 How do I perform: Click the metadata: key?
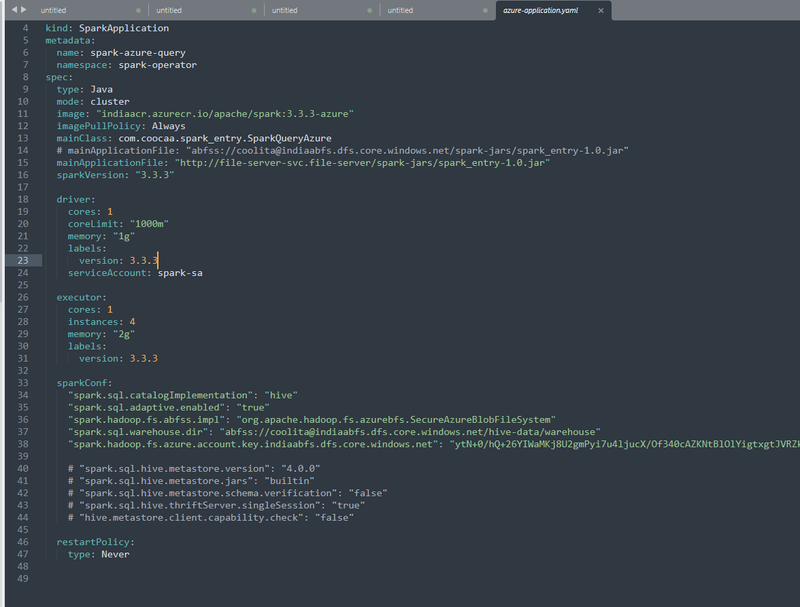coord(70,40)
